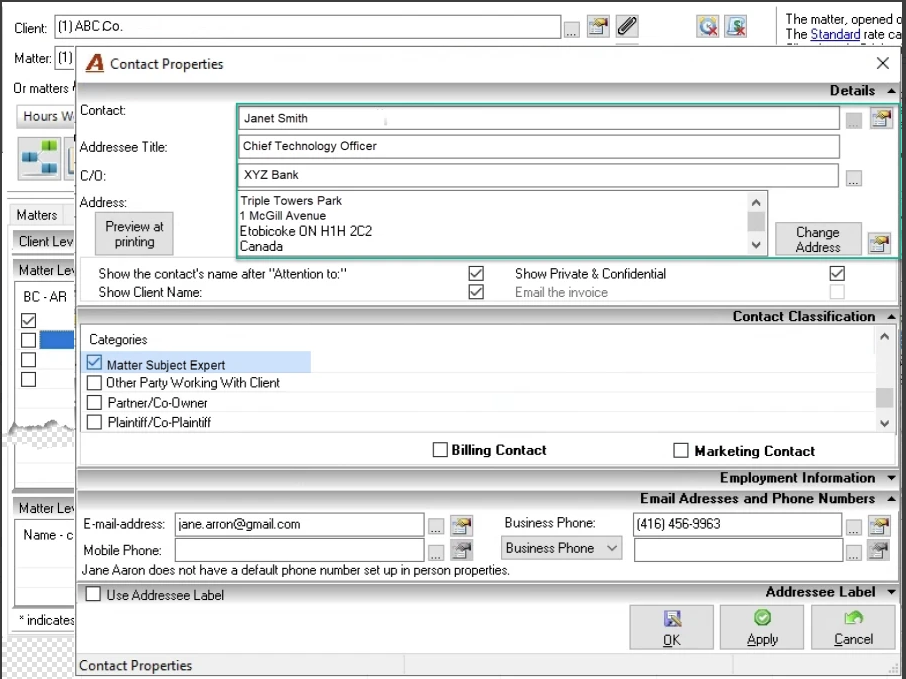
Task: Open properties icon next to Business Phone number
Action: click(879, 525)
